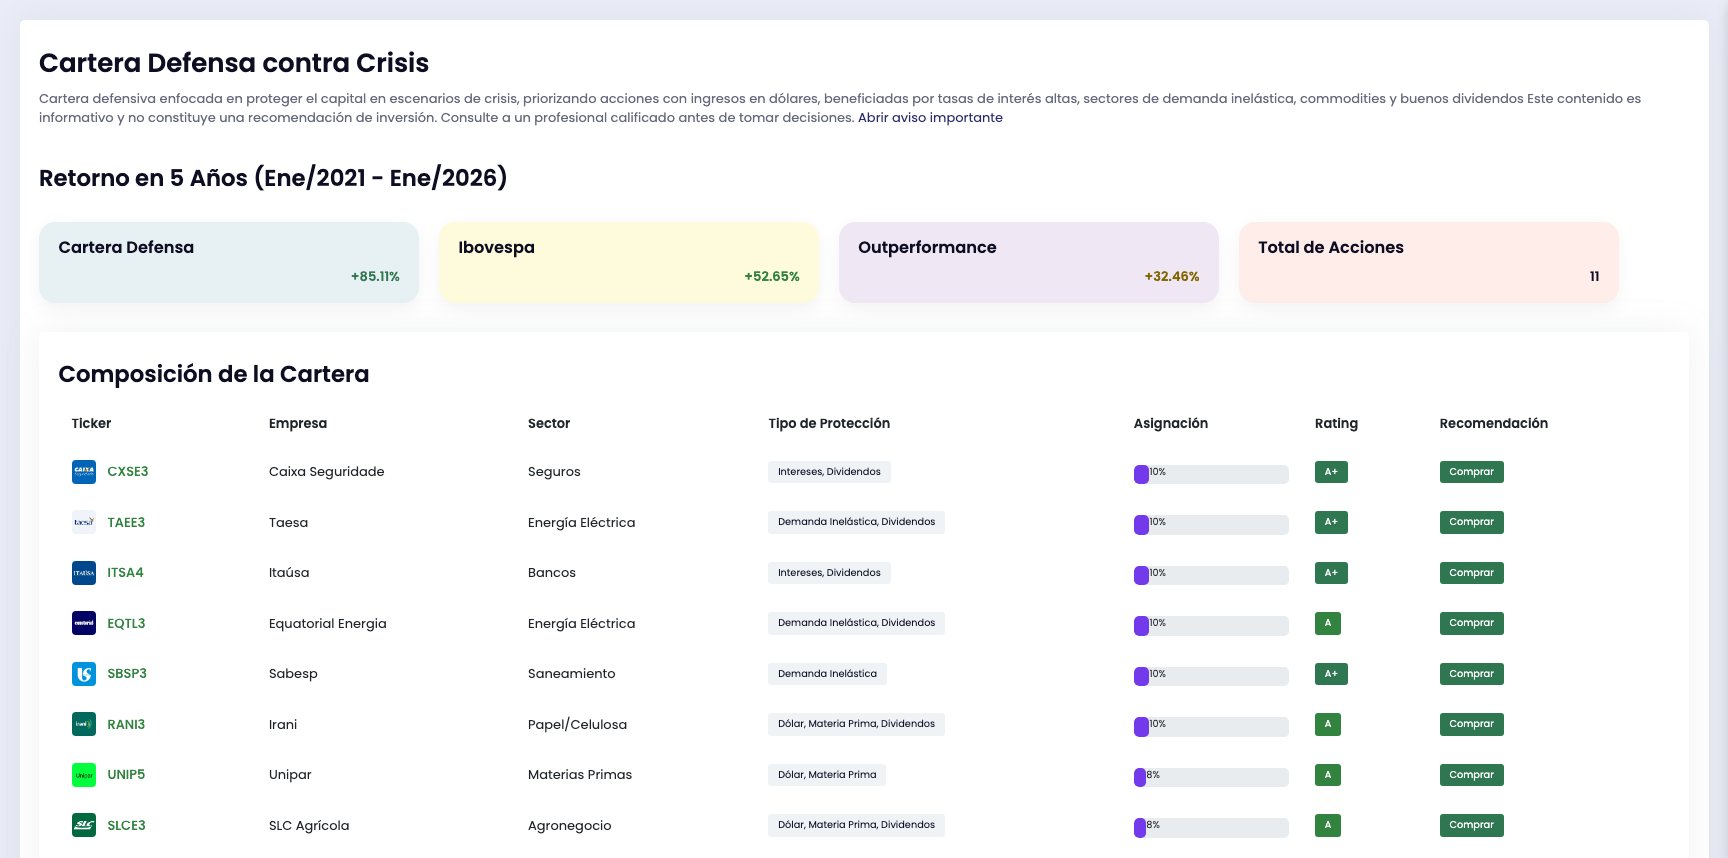Click the A rating badge for Irani
Image resolution: width=1728 pixels, height=858 pixels.
[x=1328, y=724]
